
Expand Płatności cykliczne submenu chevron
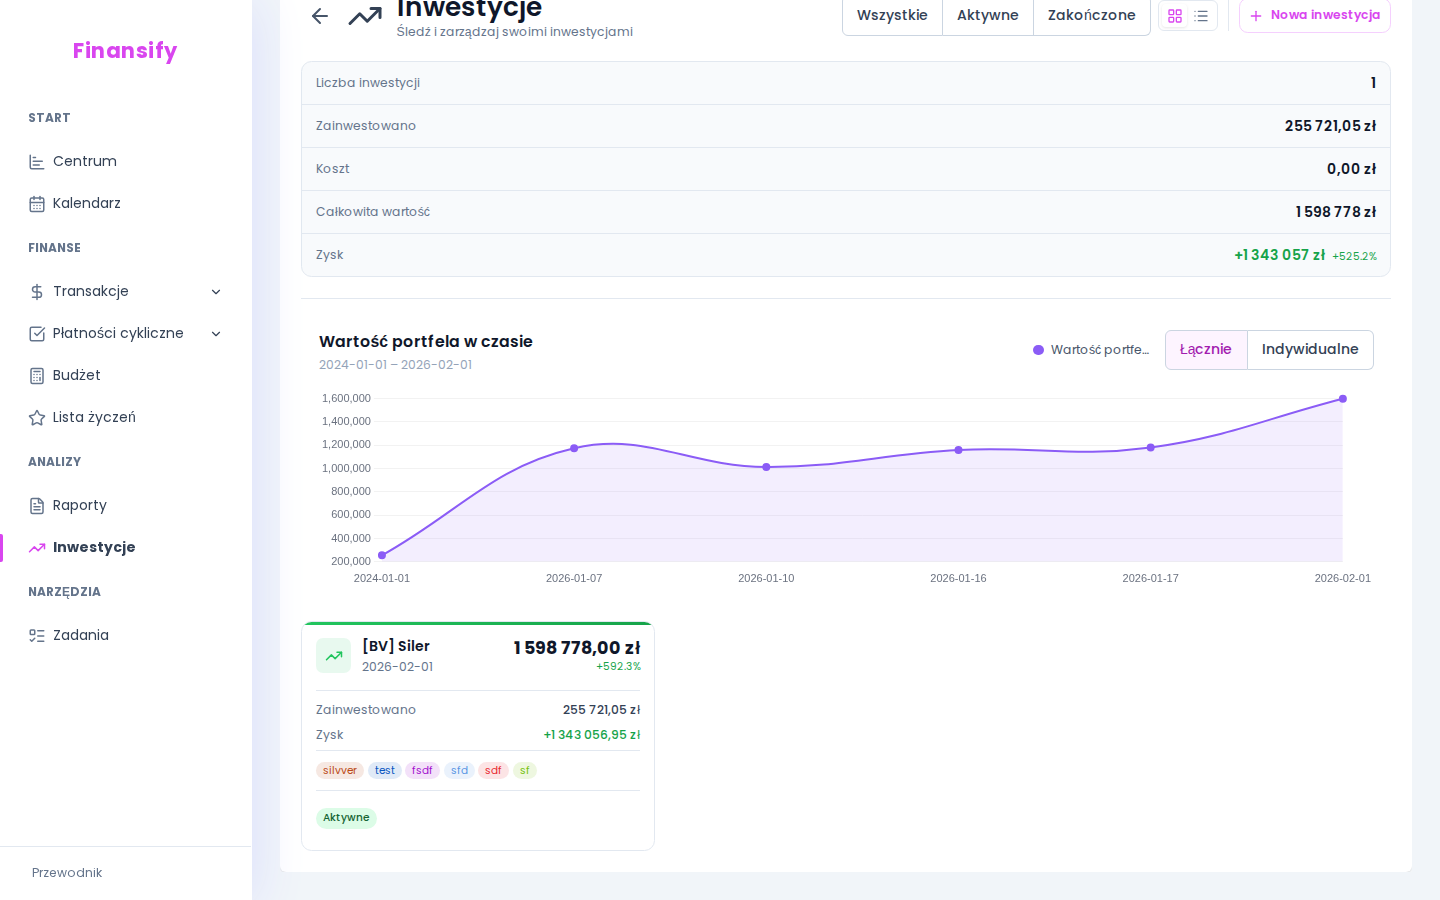(216, 334)
